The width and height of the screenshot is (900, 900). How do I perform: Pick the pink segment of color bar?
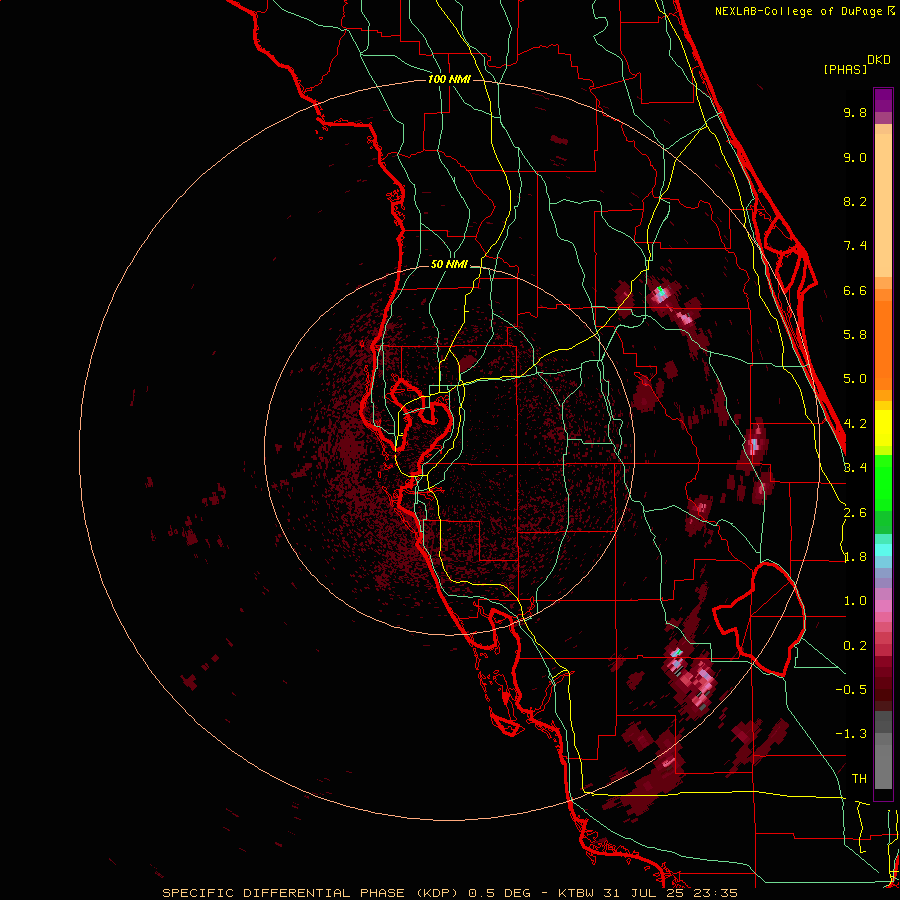tap(883, 606)
